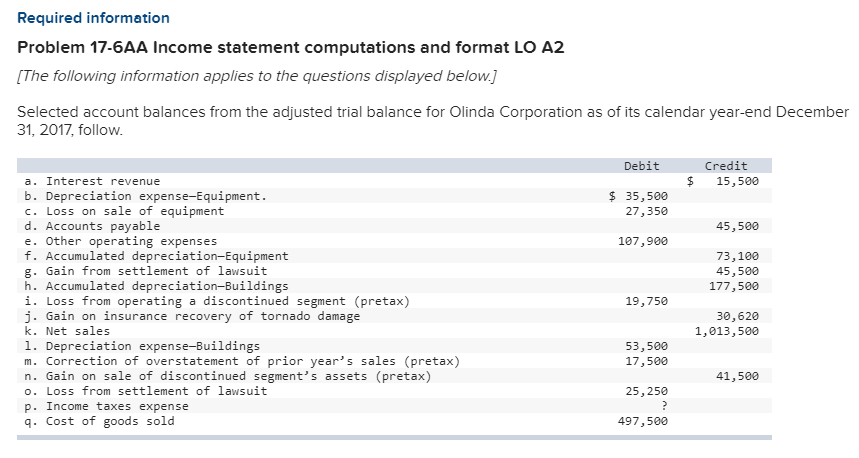Select row 'b. Depreciation expense—Equipment.'

[394, 196]
